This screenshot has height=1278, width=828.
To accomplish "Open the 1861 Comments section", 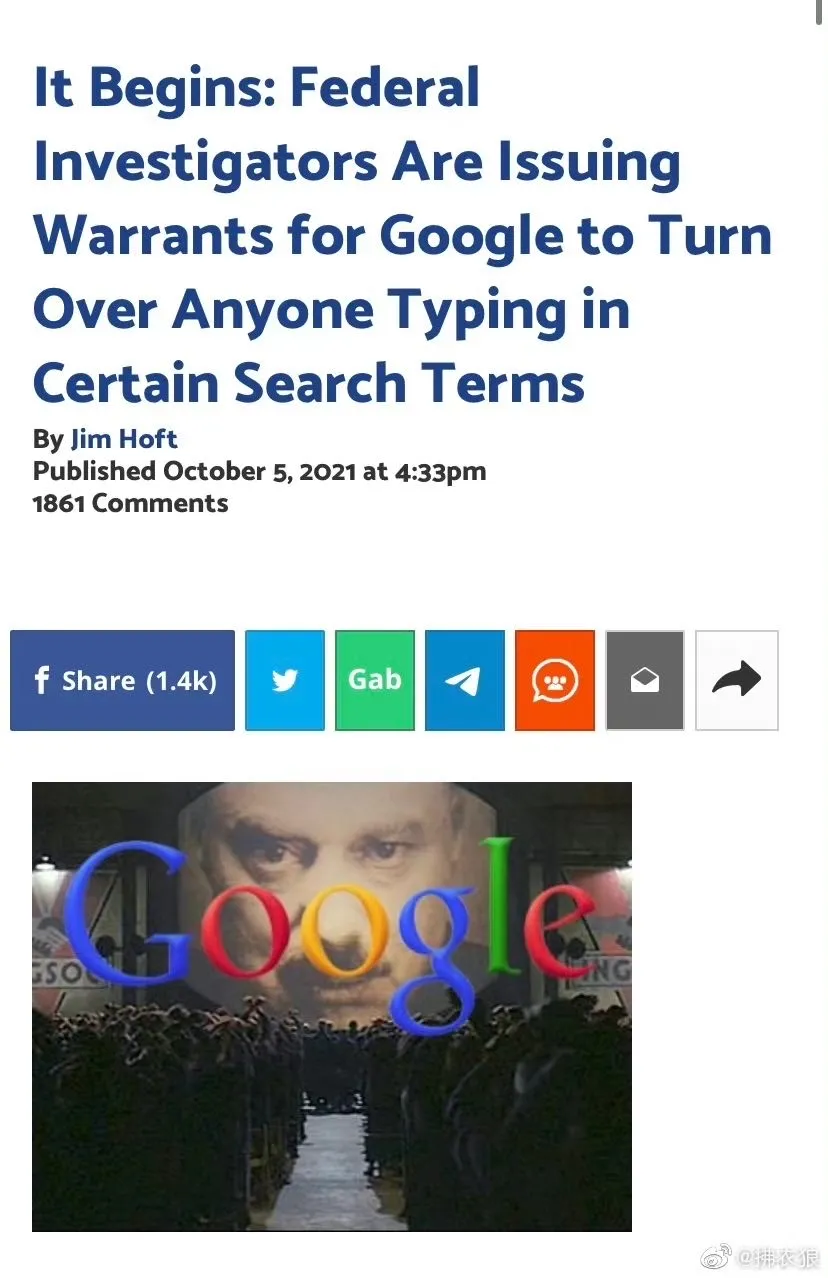I will click(x=130, y=503).
